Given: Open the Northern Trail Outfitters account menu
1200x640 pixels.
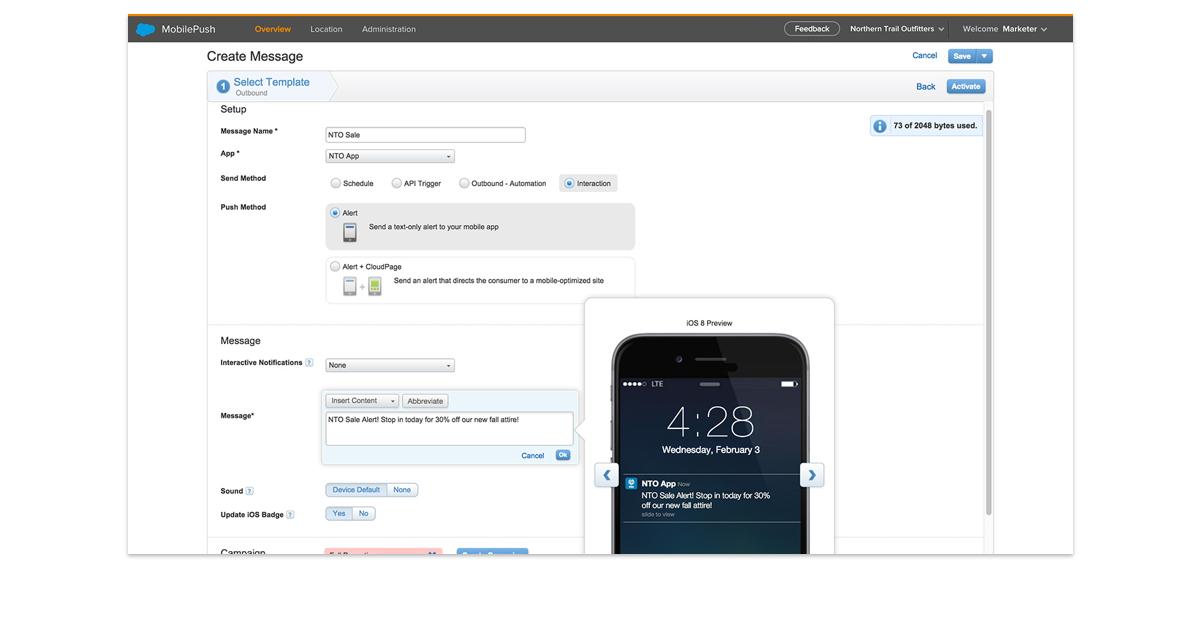Looking at the screenshot, I should click(897, 29).
